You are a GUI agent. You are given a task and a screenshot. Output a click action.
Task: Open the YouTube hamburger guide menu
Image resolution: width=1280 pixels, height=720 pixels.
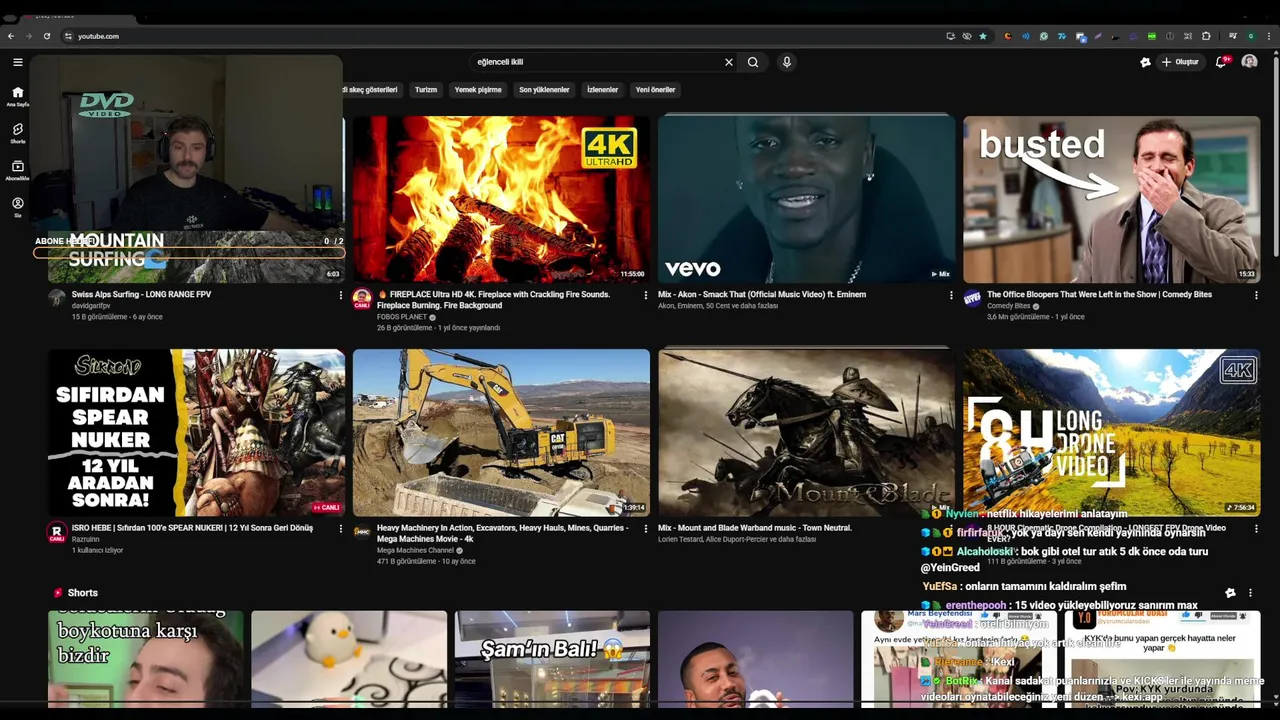click(17, 62)
